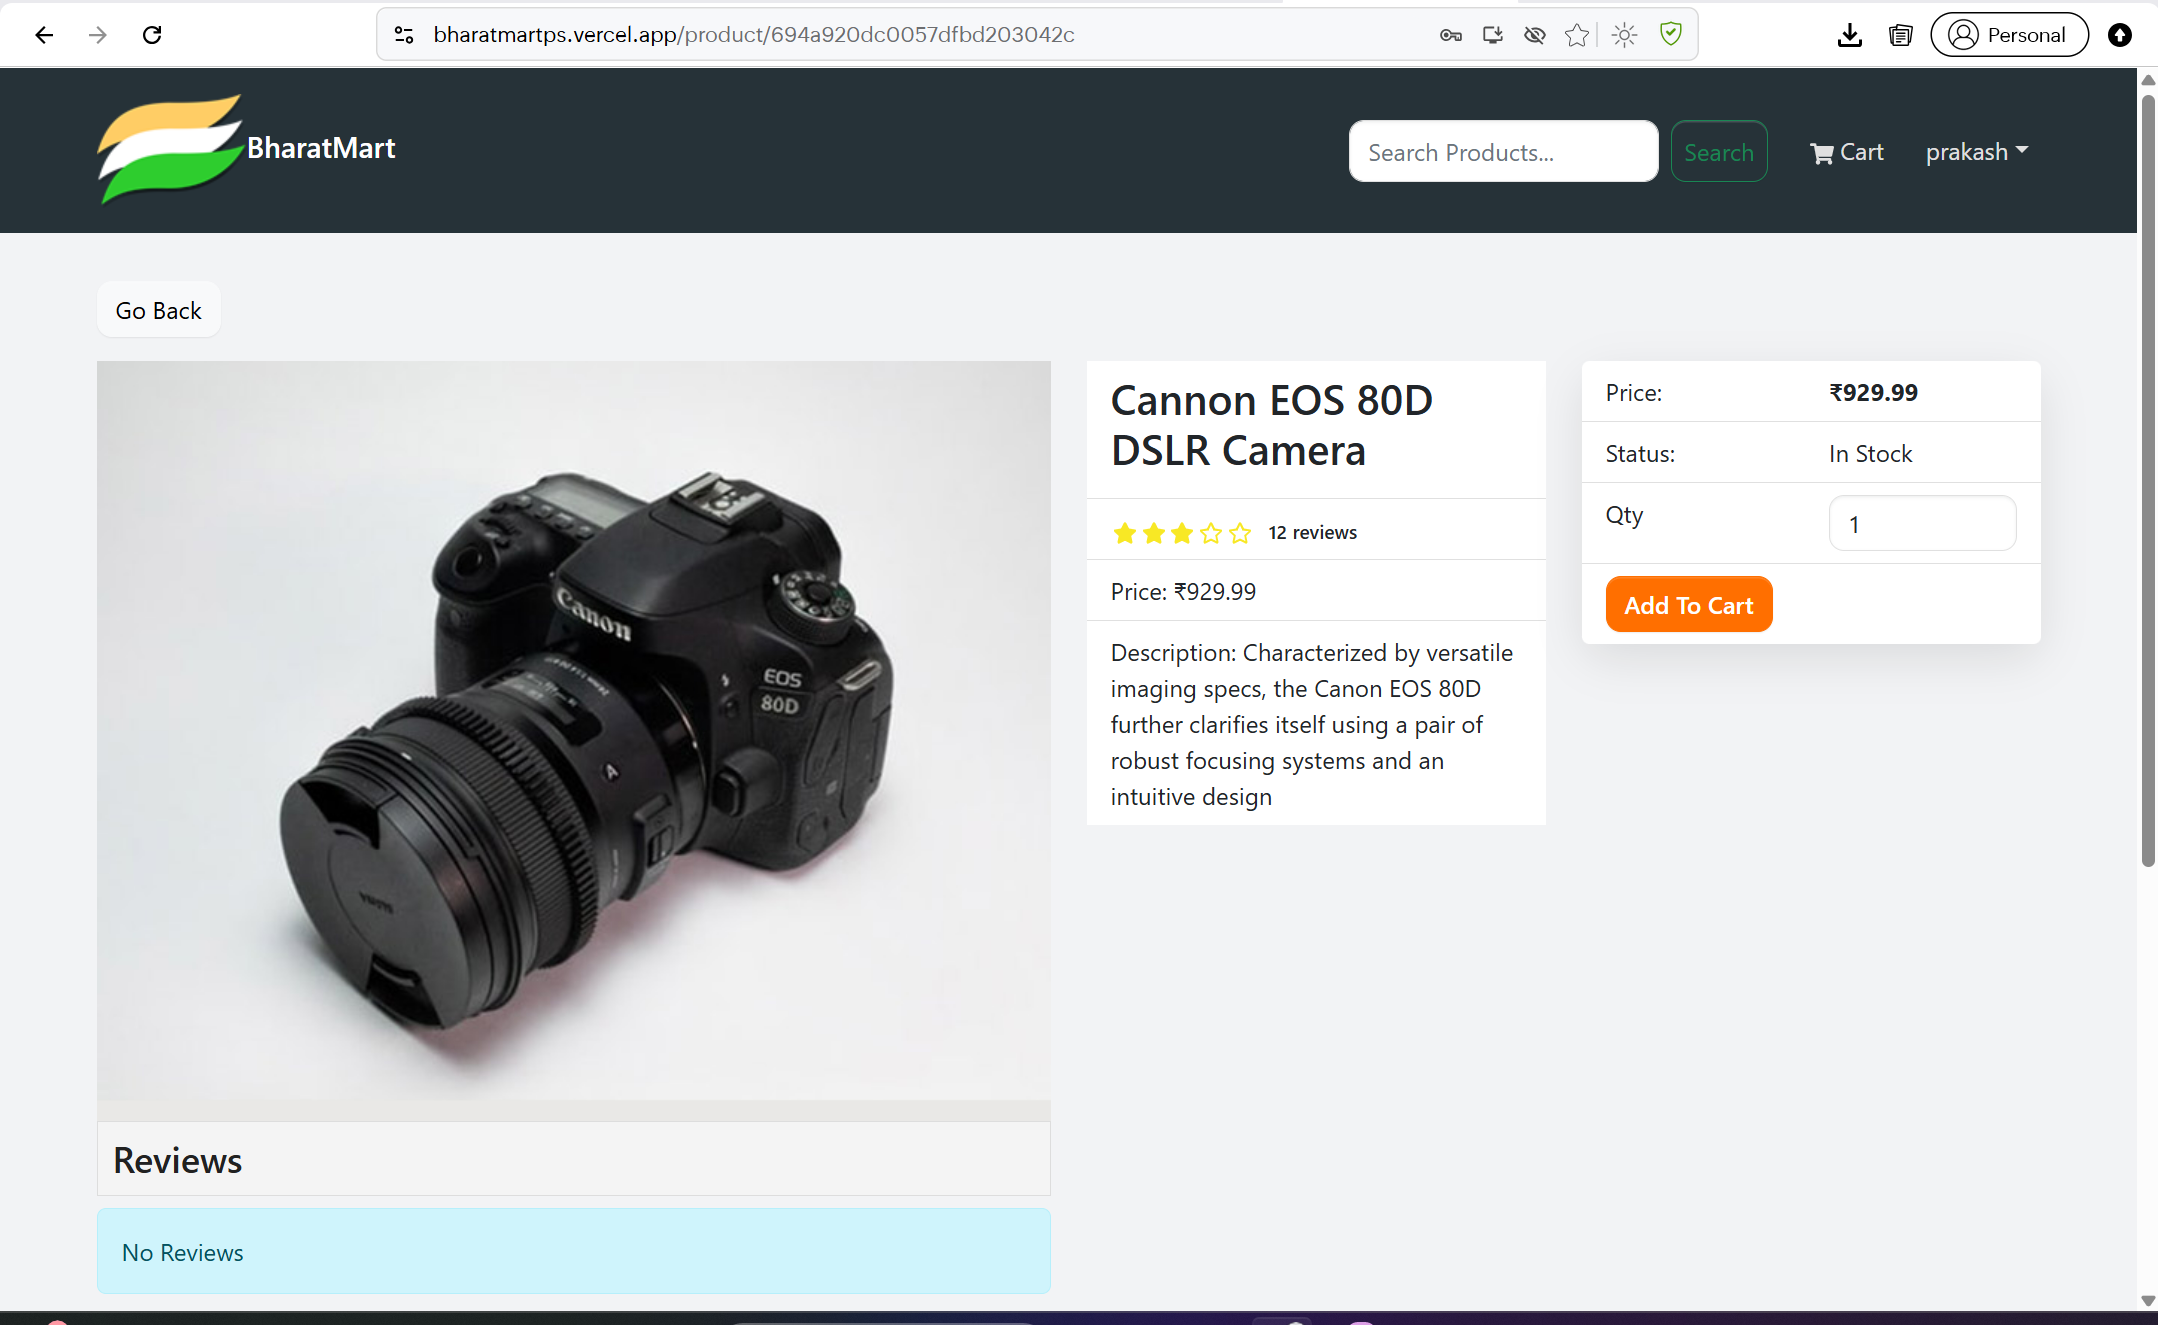Viewport: 2158px width, 1325px height.
Task: Click the green Search button
Action: coord(1718,152)
